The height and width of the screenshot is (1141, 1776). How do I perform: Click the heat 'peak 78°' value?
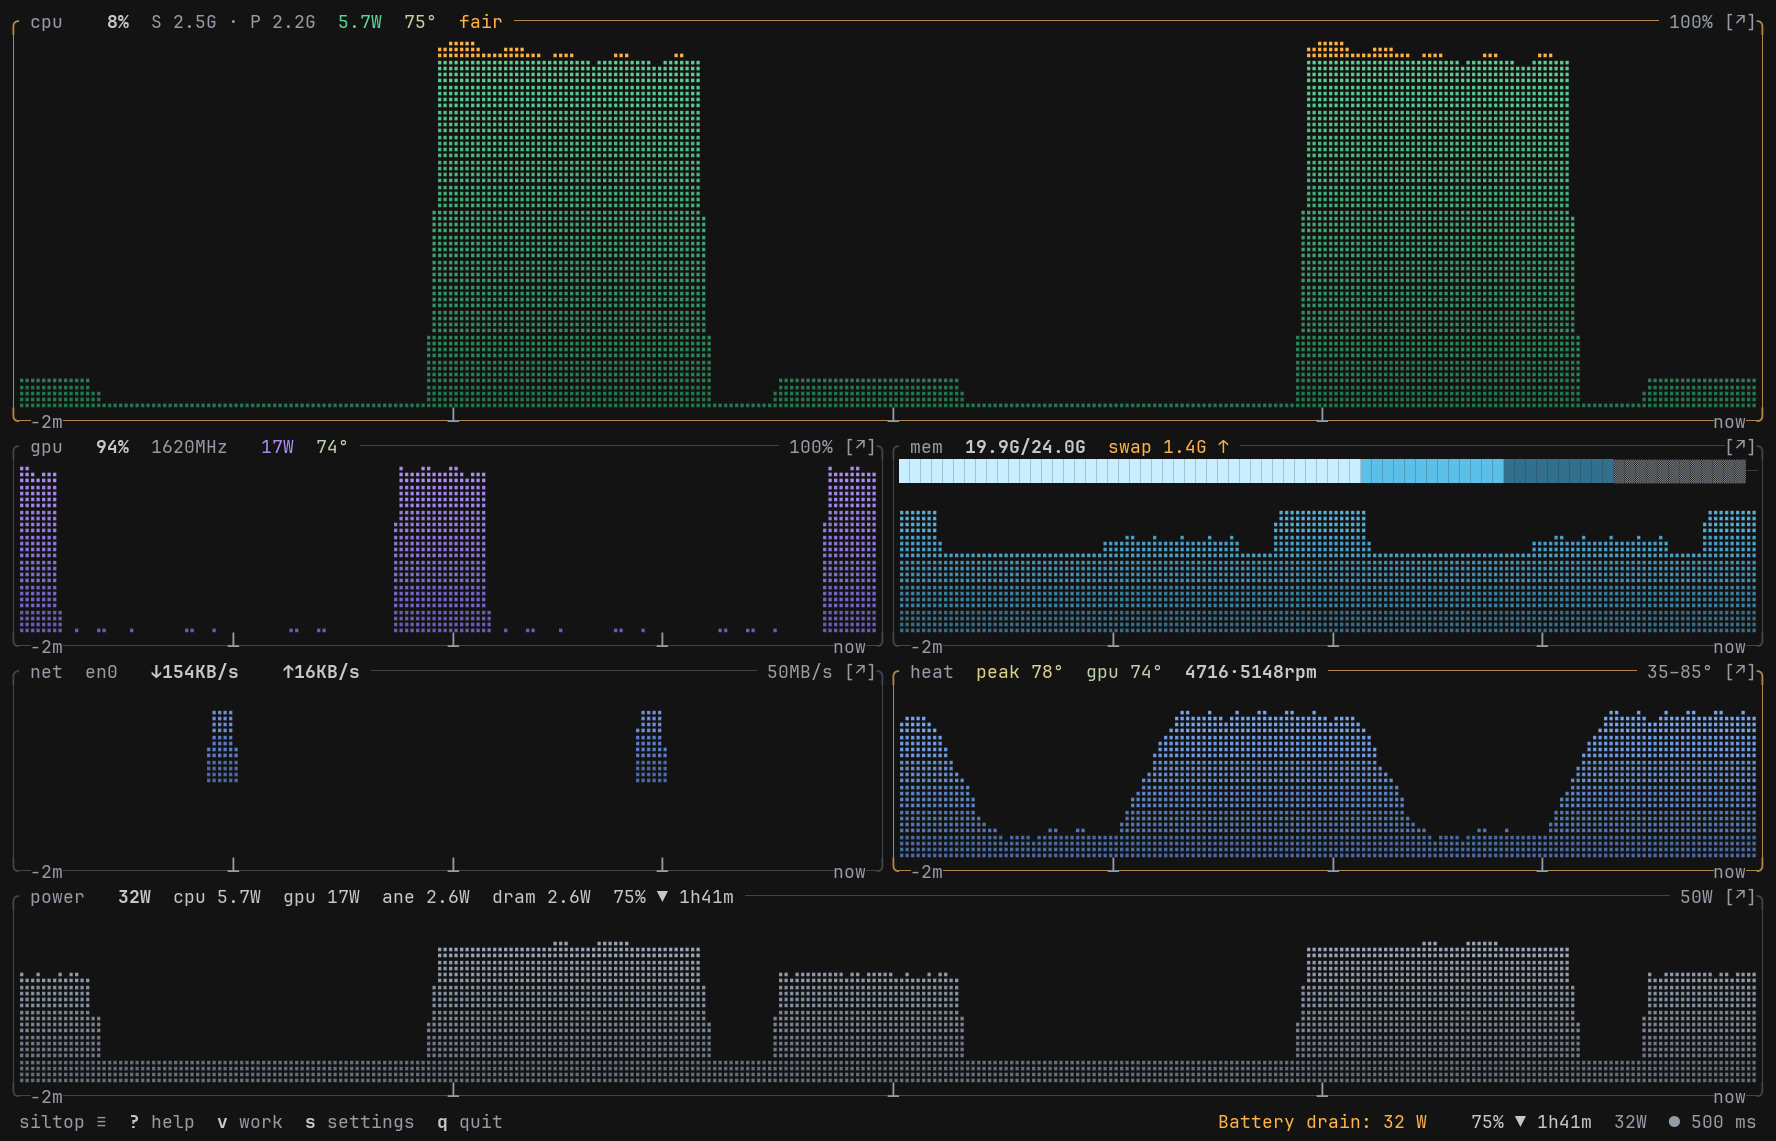point(1019,672)
